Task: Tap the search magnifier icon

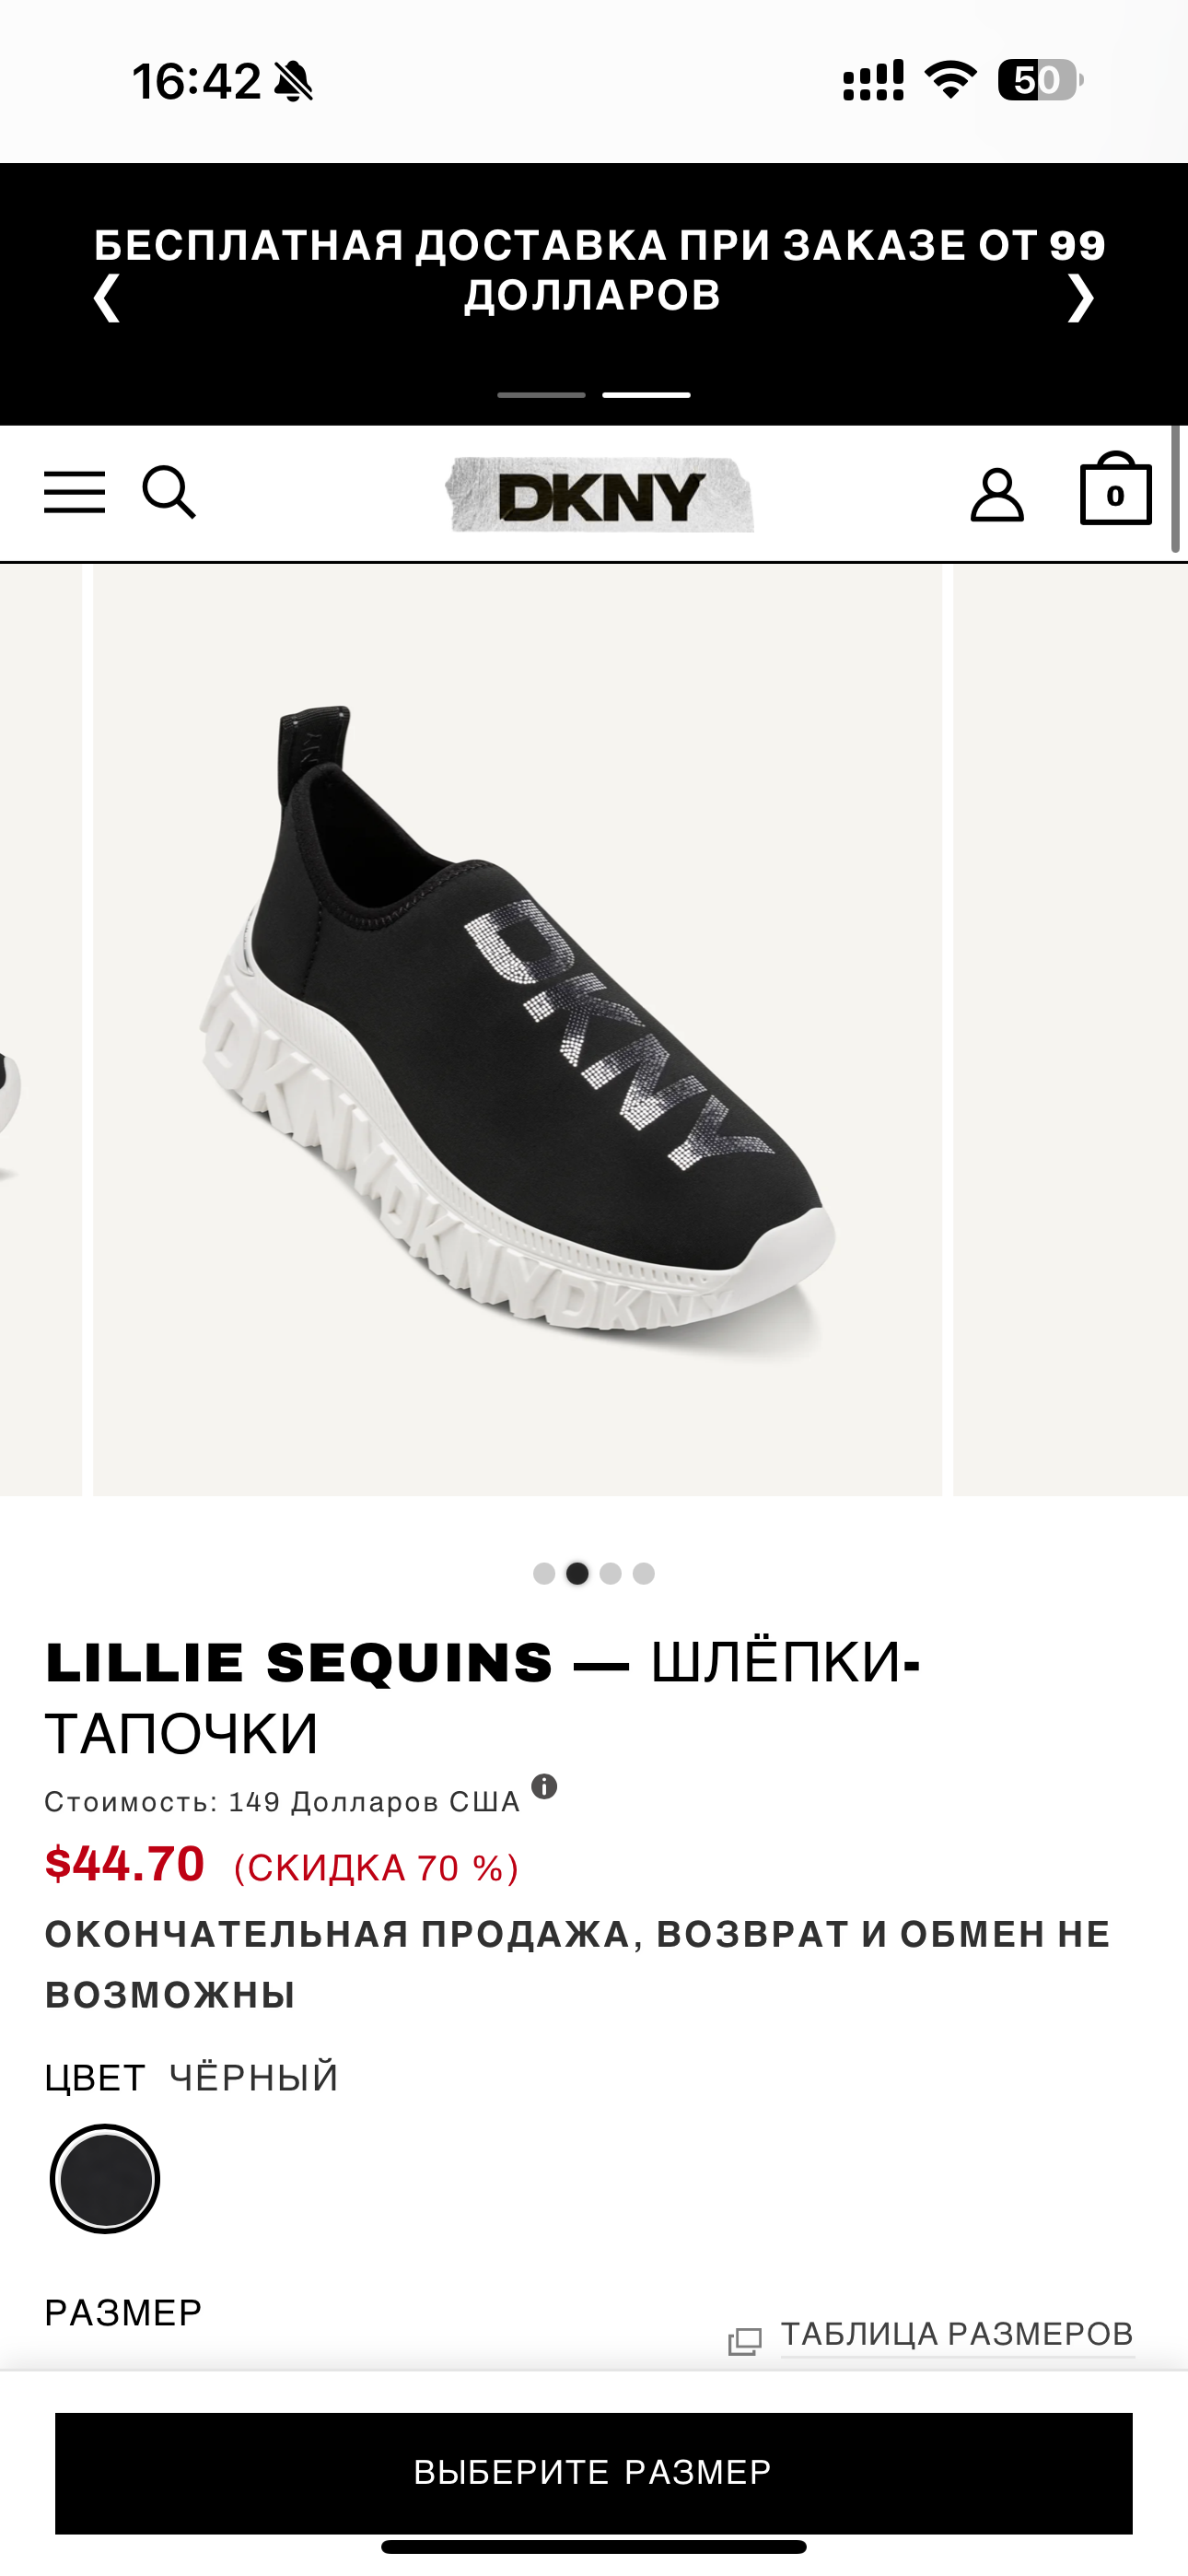Action: tap(169, 492)
